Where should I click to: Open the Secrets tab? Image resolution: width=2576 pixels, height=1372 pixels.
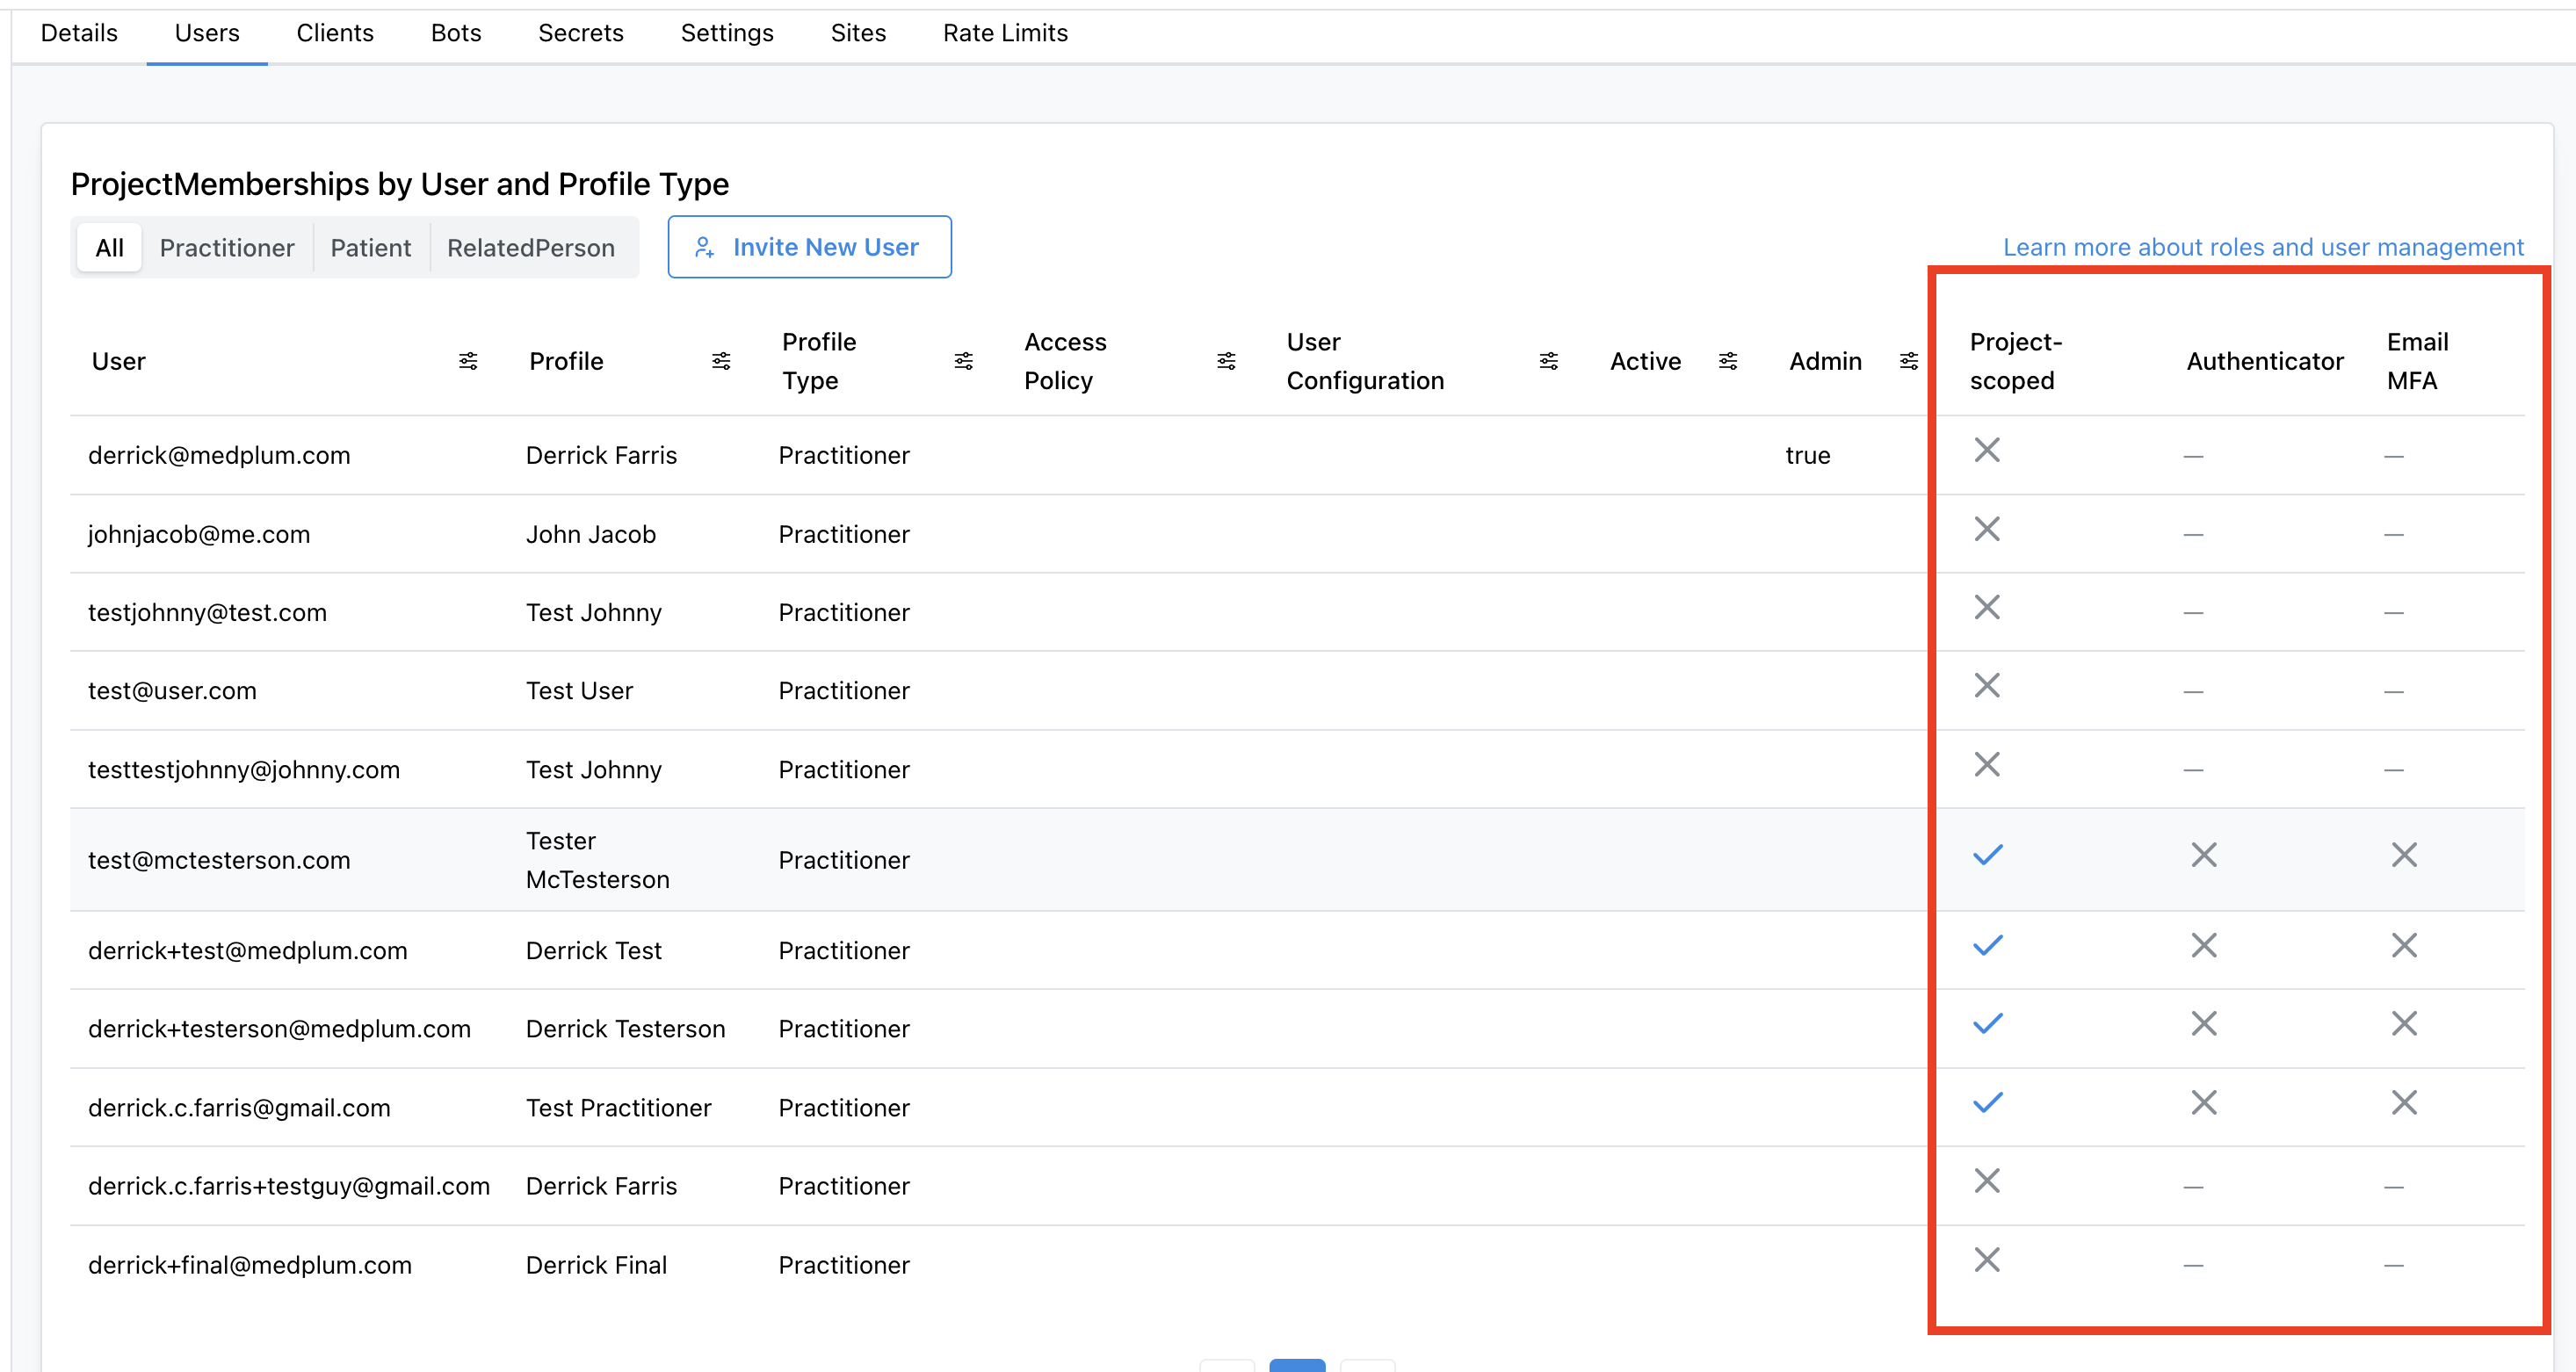[x=581, y=33]
